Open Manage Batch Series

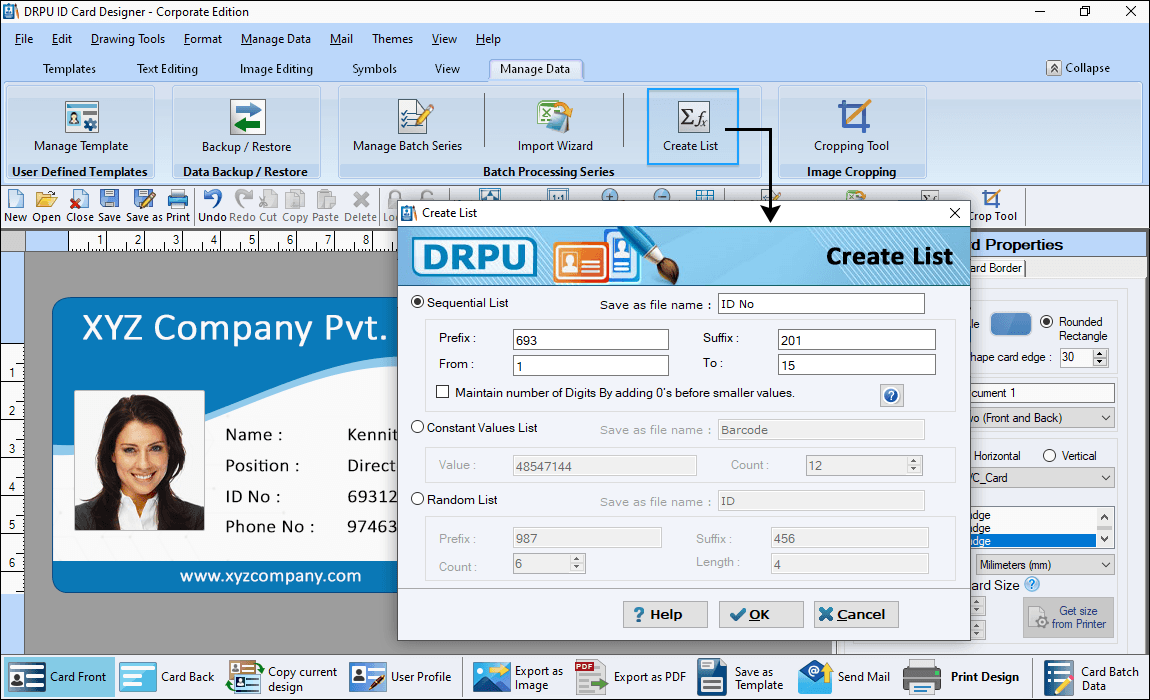point(407,126)
